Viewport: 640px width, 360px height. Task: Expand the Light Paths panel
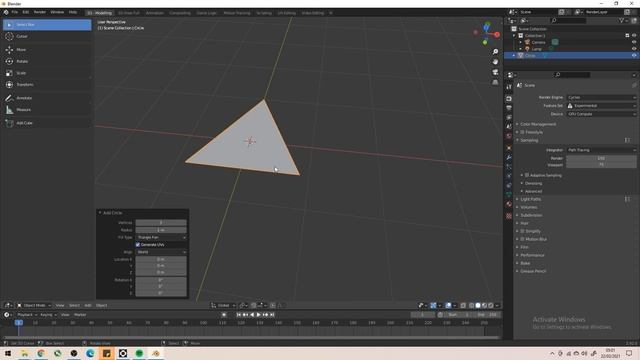(530, 199)
